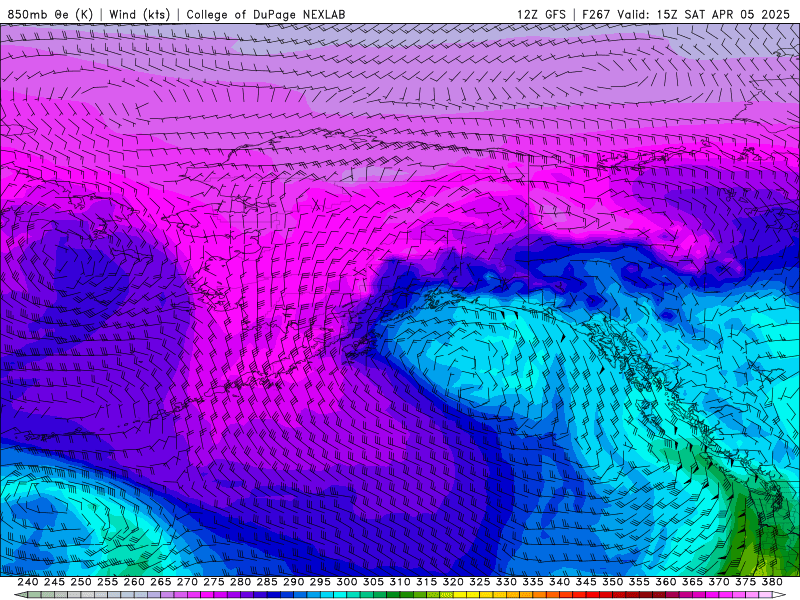Click the 305 color scale label

pyautogui.click(x=373, y=582)
